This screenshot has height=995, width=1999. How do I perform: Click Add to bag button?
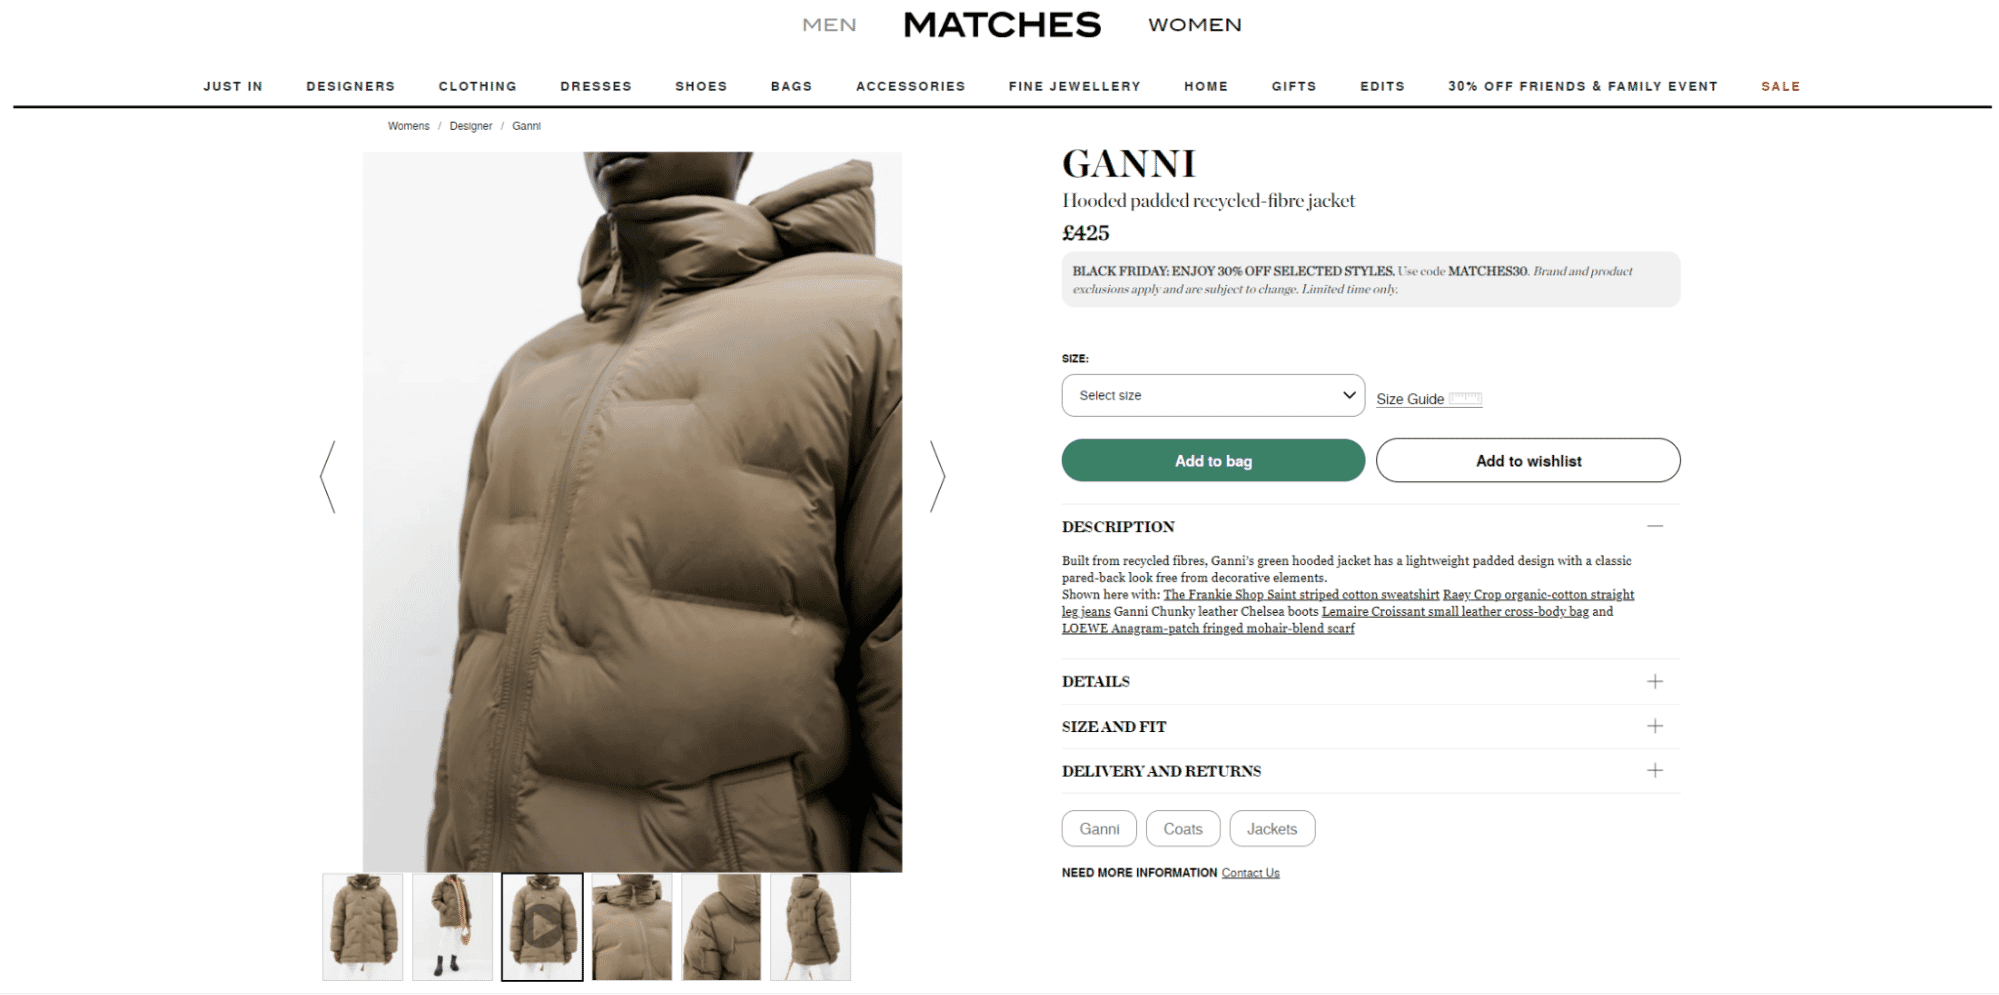(1213, 461)
